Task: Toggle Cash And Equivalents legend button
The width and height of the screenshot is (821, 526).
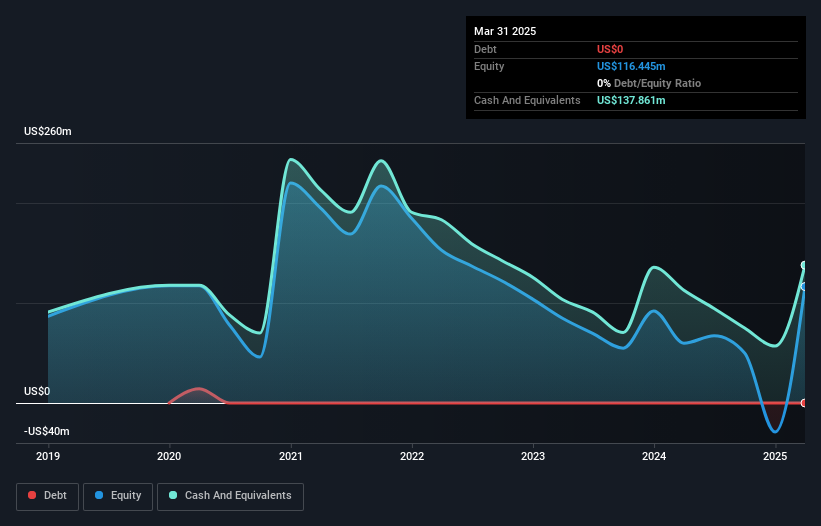Action: [230, 496]
